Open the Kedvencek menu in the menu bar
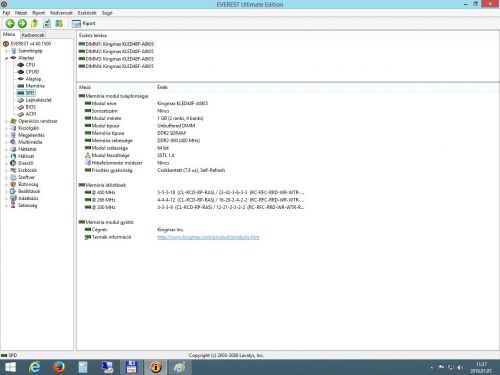Screen dimensions: 500x375 [x=61, y=13]
